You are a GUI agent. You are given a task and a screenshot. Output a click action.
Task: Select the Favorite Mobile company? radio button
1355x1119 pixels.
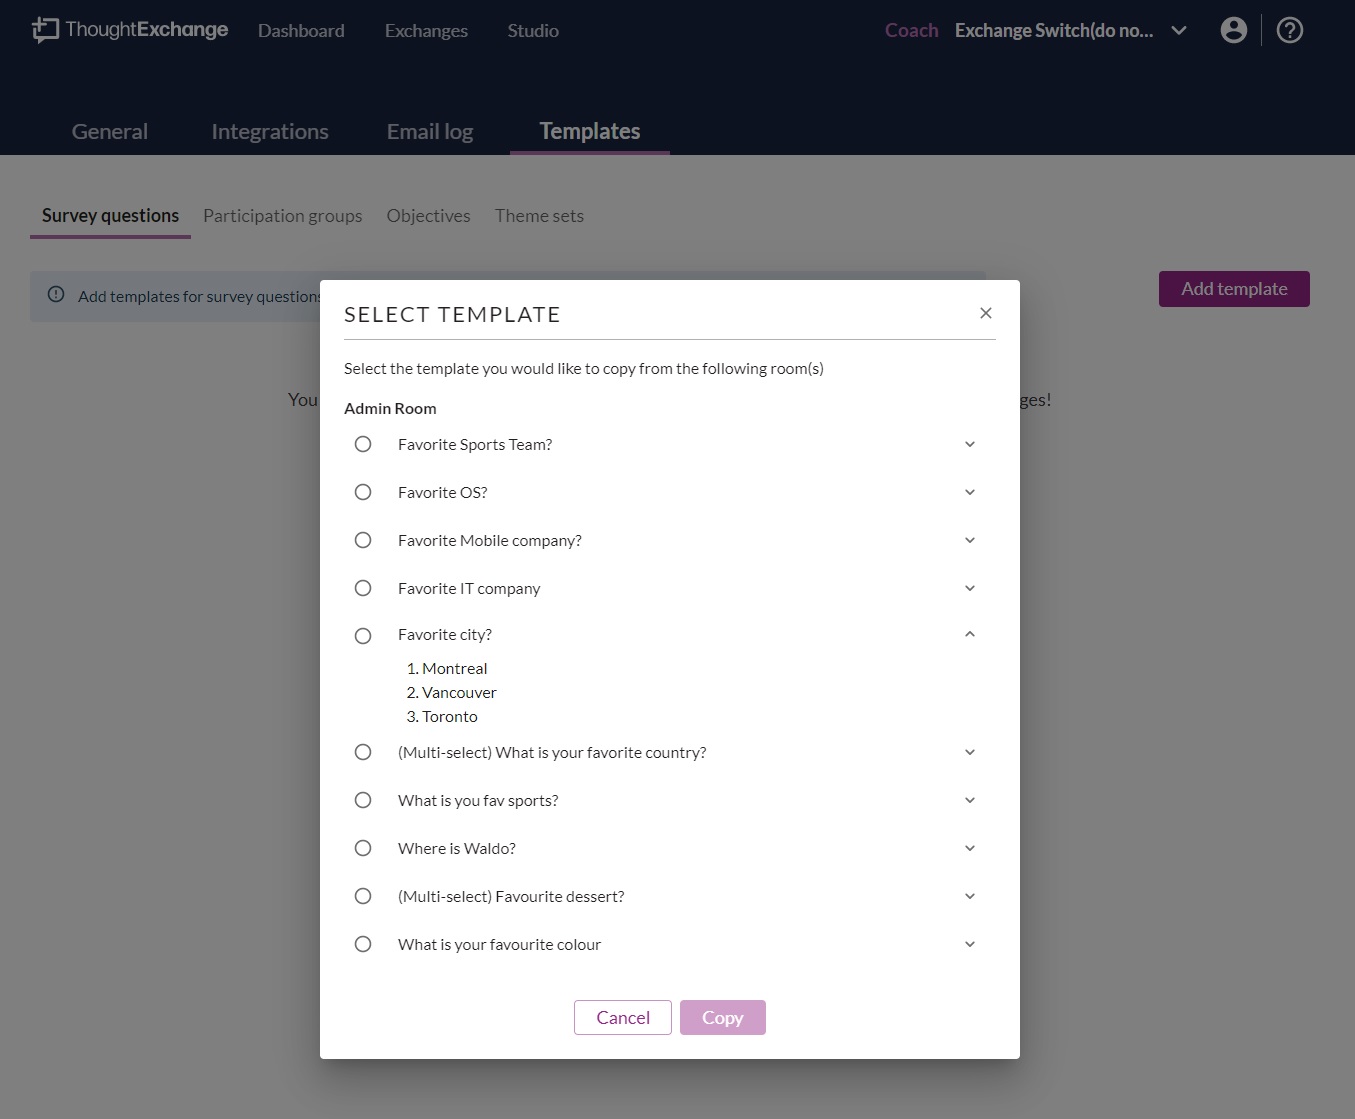click(x=363, y=540)
